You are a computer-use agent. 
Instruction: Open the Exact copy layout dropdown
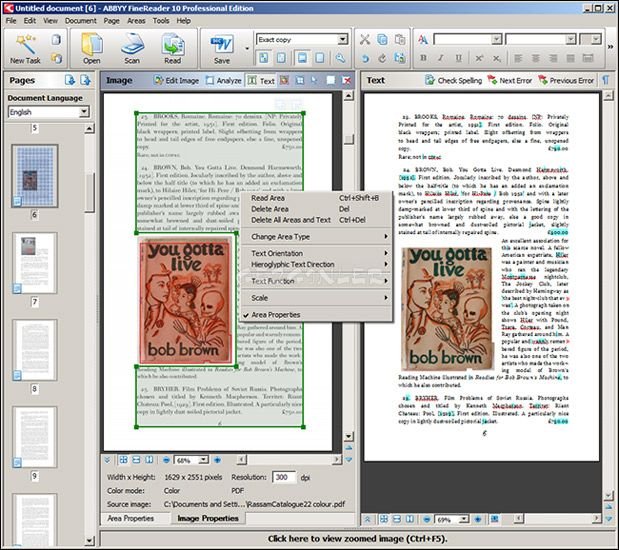coord(343,39)
